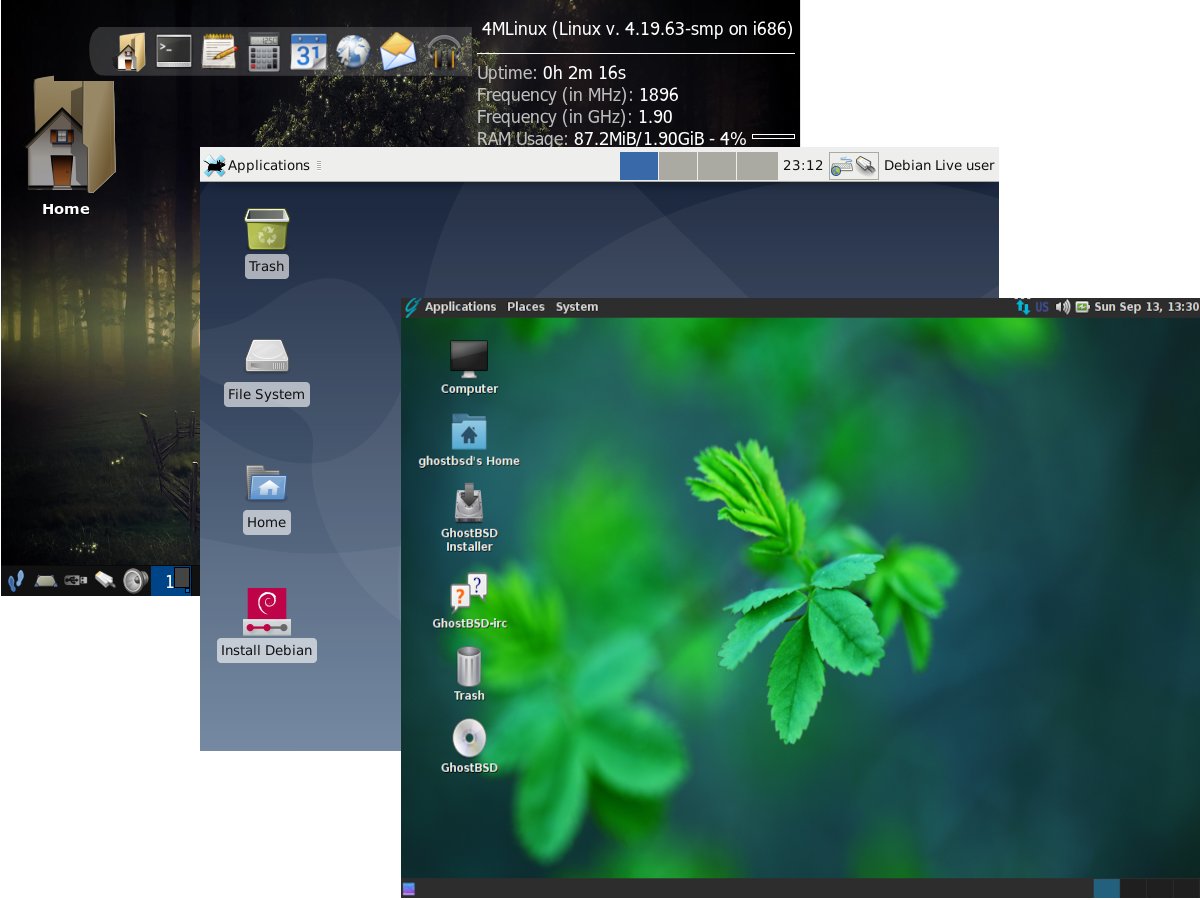Open the File System drive icon on Debian desktop

click(267, 357)
